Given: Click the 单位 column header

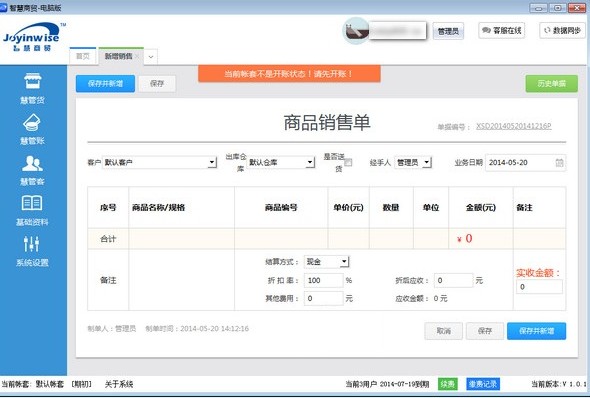Looking at the screenshot, I should tap(431, 208).
